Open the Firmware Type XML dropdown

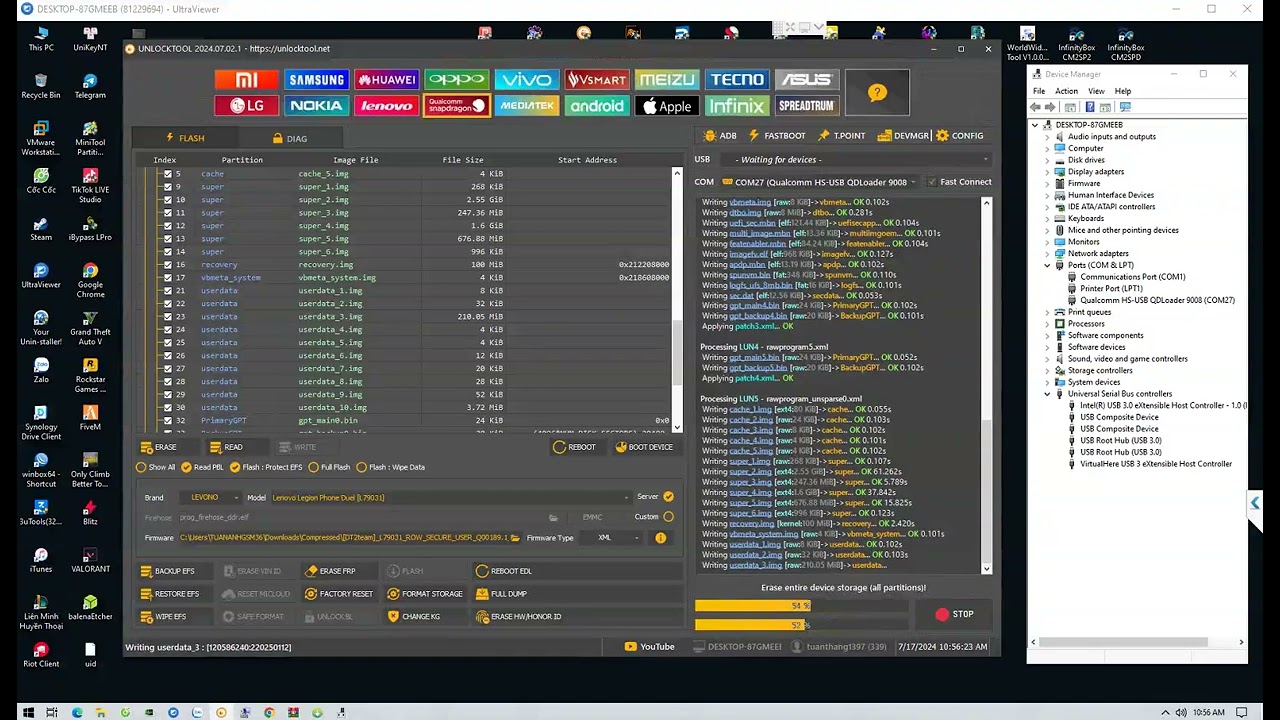point(611,538)
